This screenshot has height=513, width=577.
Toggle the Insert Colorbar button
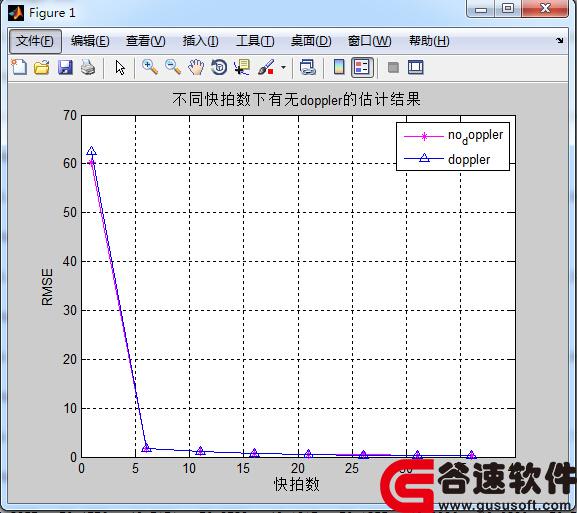(x=339, y=67)
